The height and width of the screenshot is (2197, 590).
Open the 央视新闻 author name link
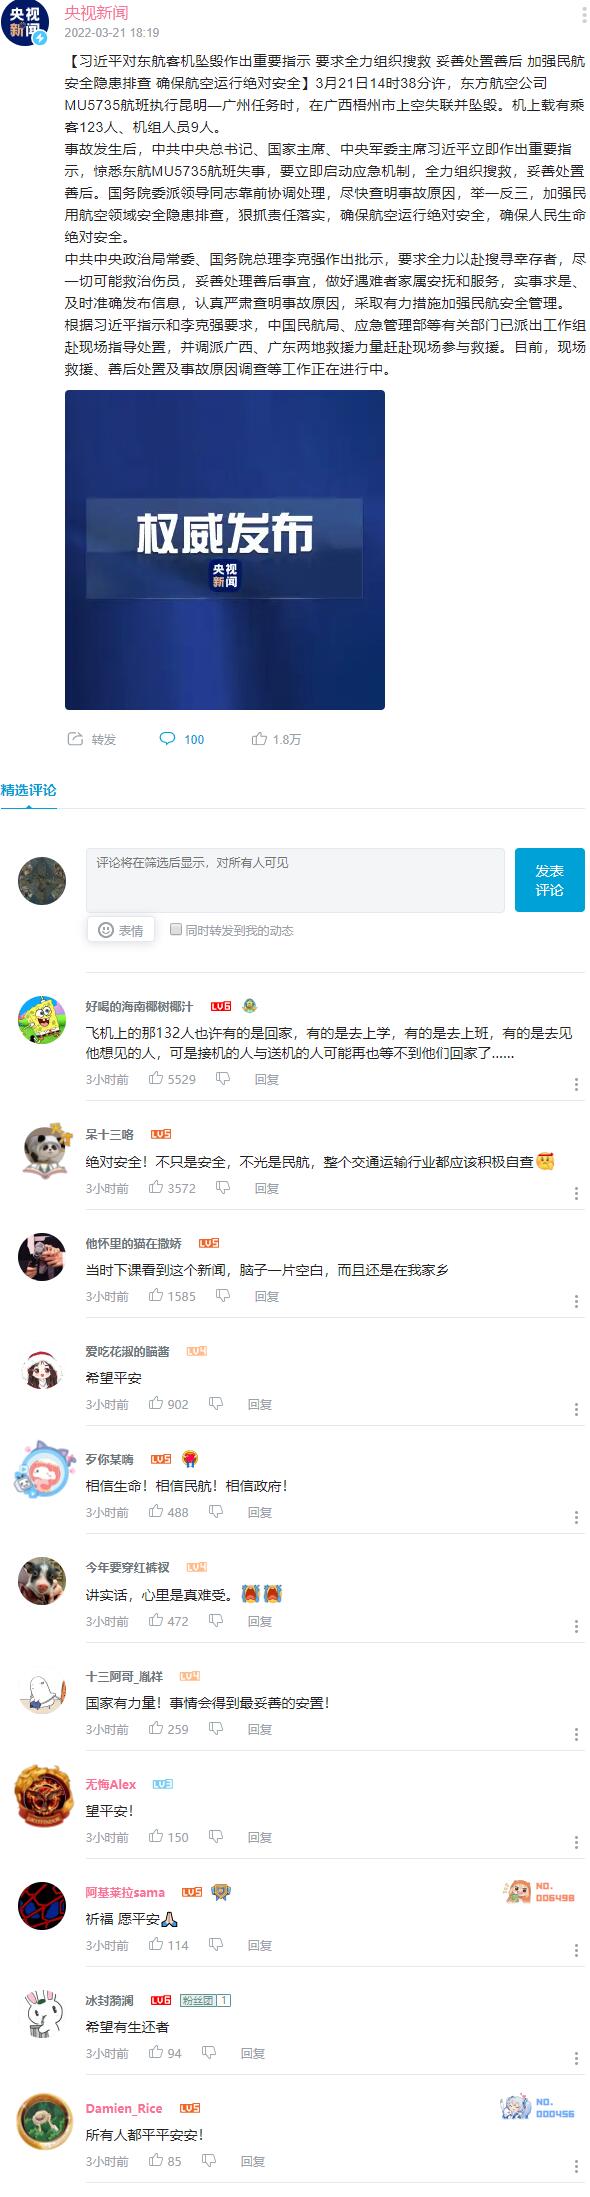click(x=96, y=13)
